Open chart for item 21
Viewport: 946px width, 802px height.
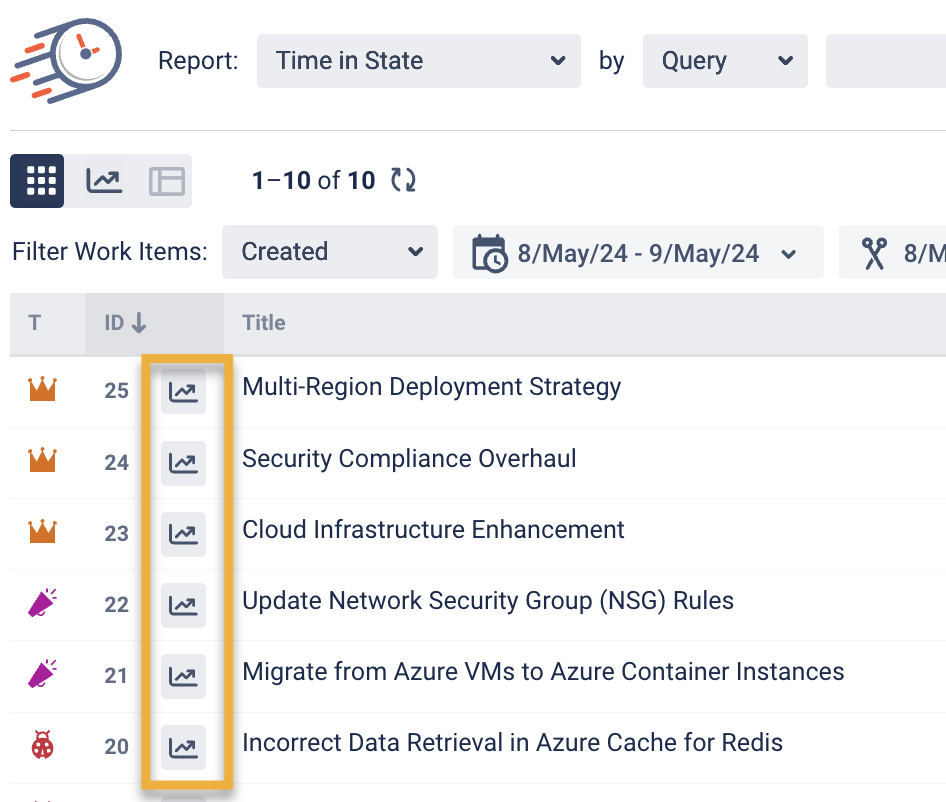click(183, 675)
